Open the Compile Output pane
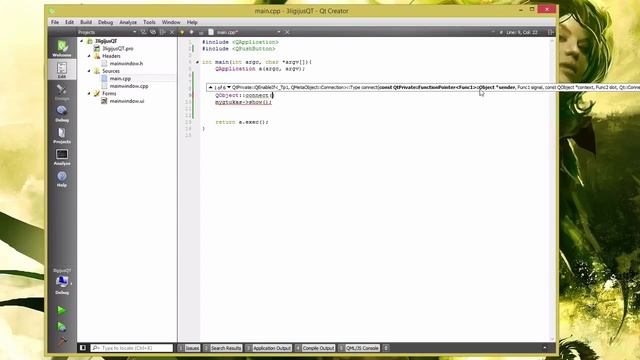Image resolution: width=640 pixels, height=360 pixels. pos(315,348)
